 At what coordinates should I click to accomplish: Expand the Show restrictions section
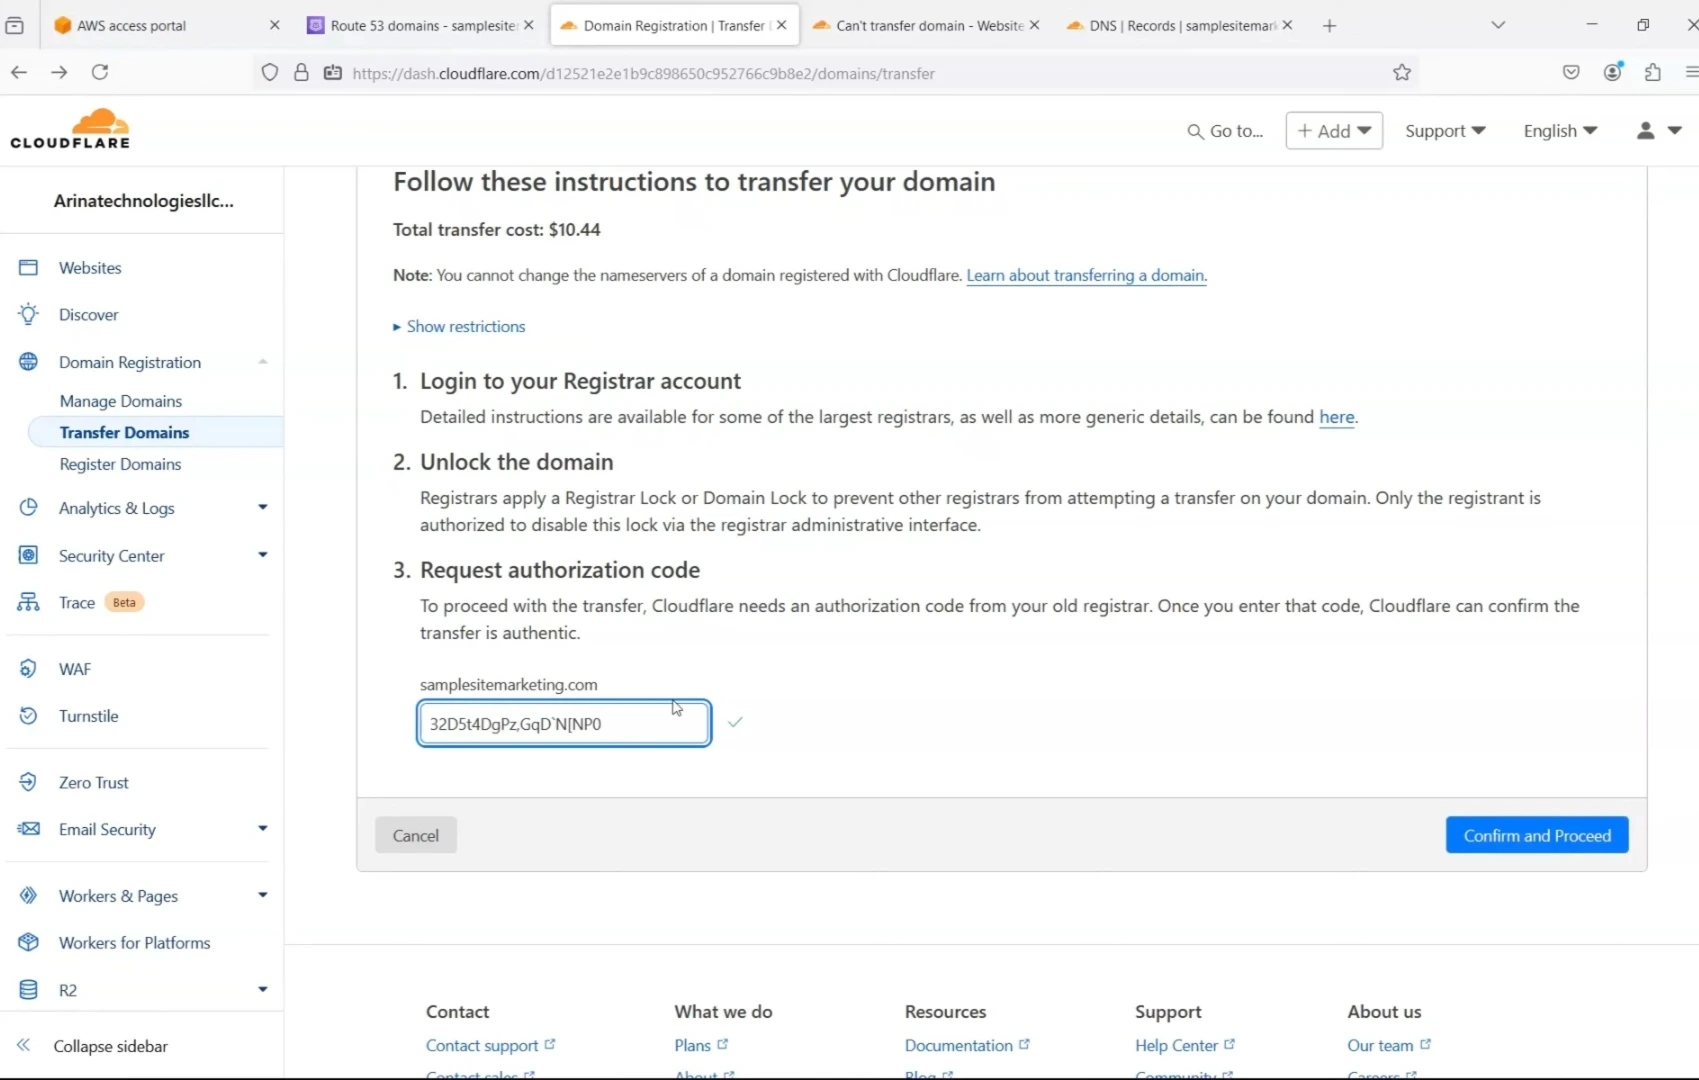pos(465,326)
